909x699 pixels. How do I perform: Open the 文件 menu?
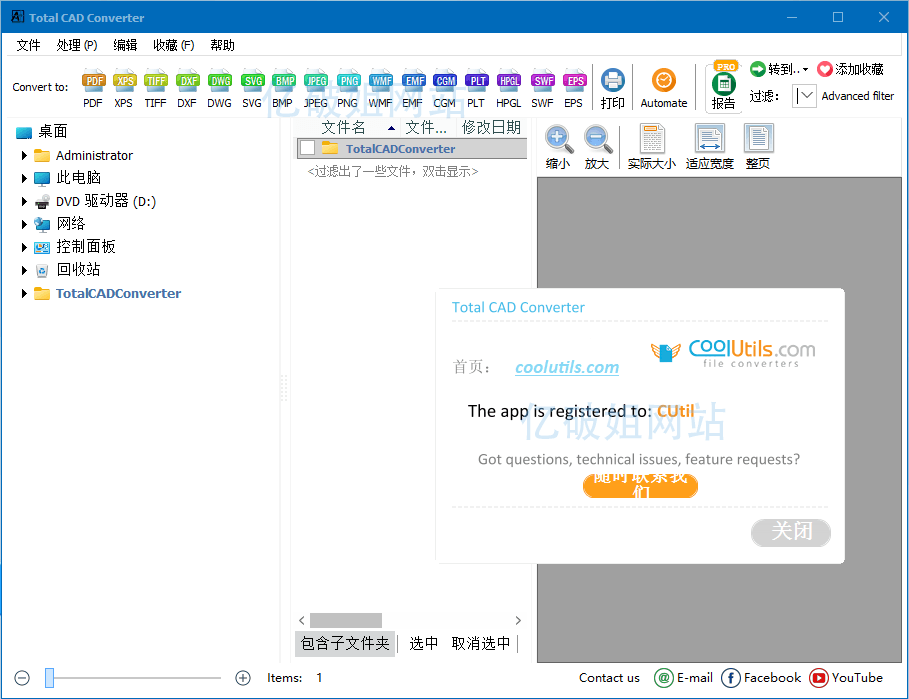(29, 45)
